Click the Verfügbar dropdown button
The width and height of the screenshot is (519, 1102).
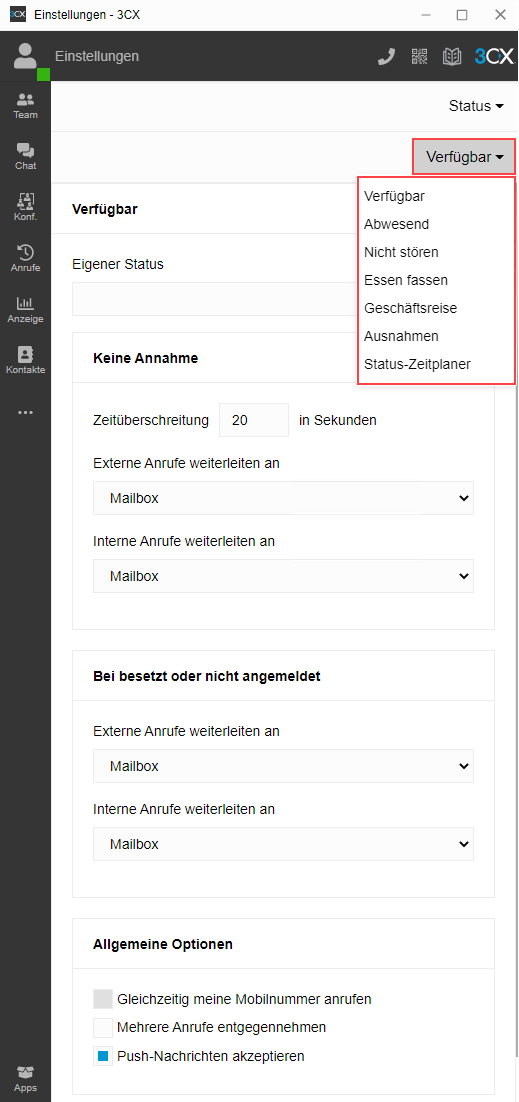[464, 157]
